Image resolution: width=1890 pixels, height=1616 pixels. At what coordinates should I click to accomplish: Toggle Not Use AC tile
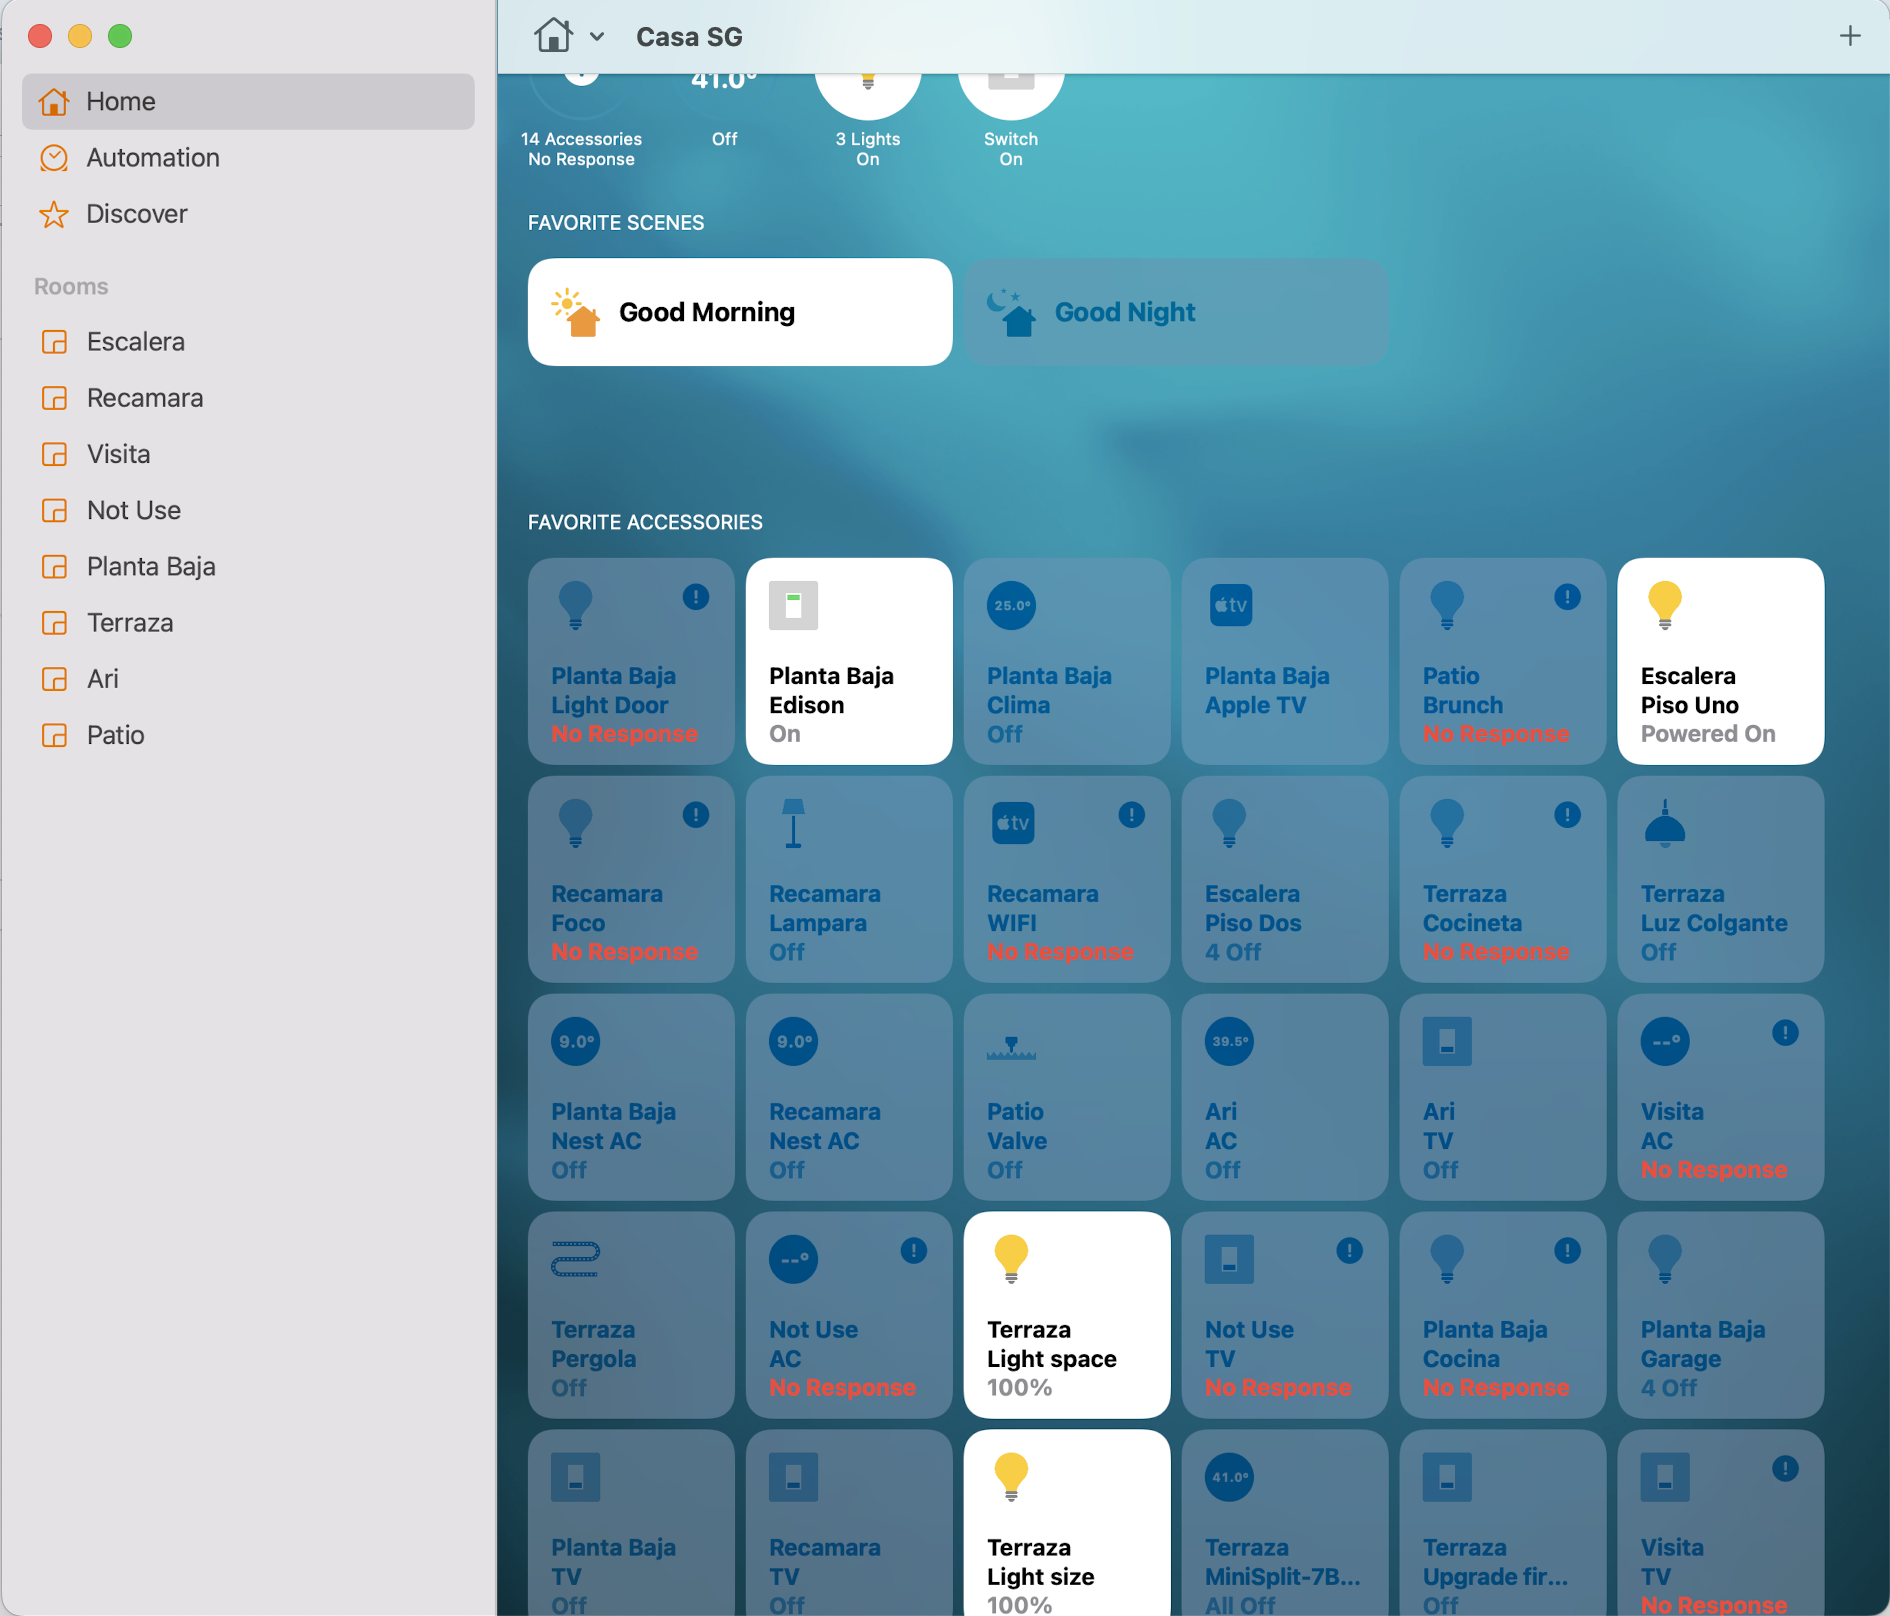849,1315
